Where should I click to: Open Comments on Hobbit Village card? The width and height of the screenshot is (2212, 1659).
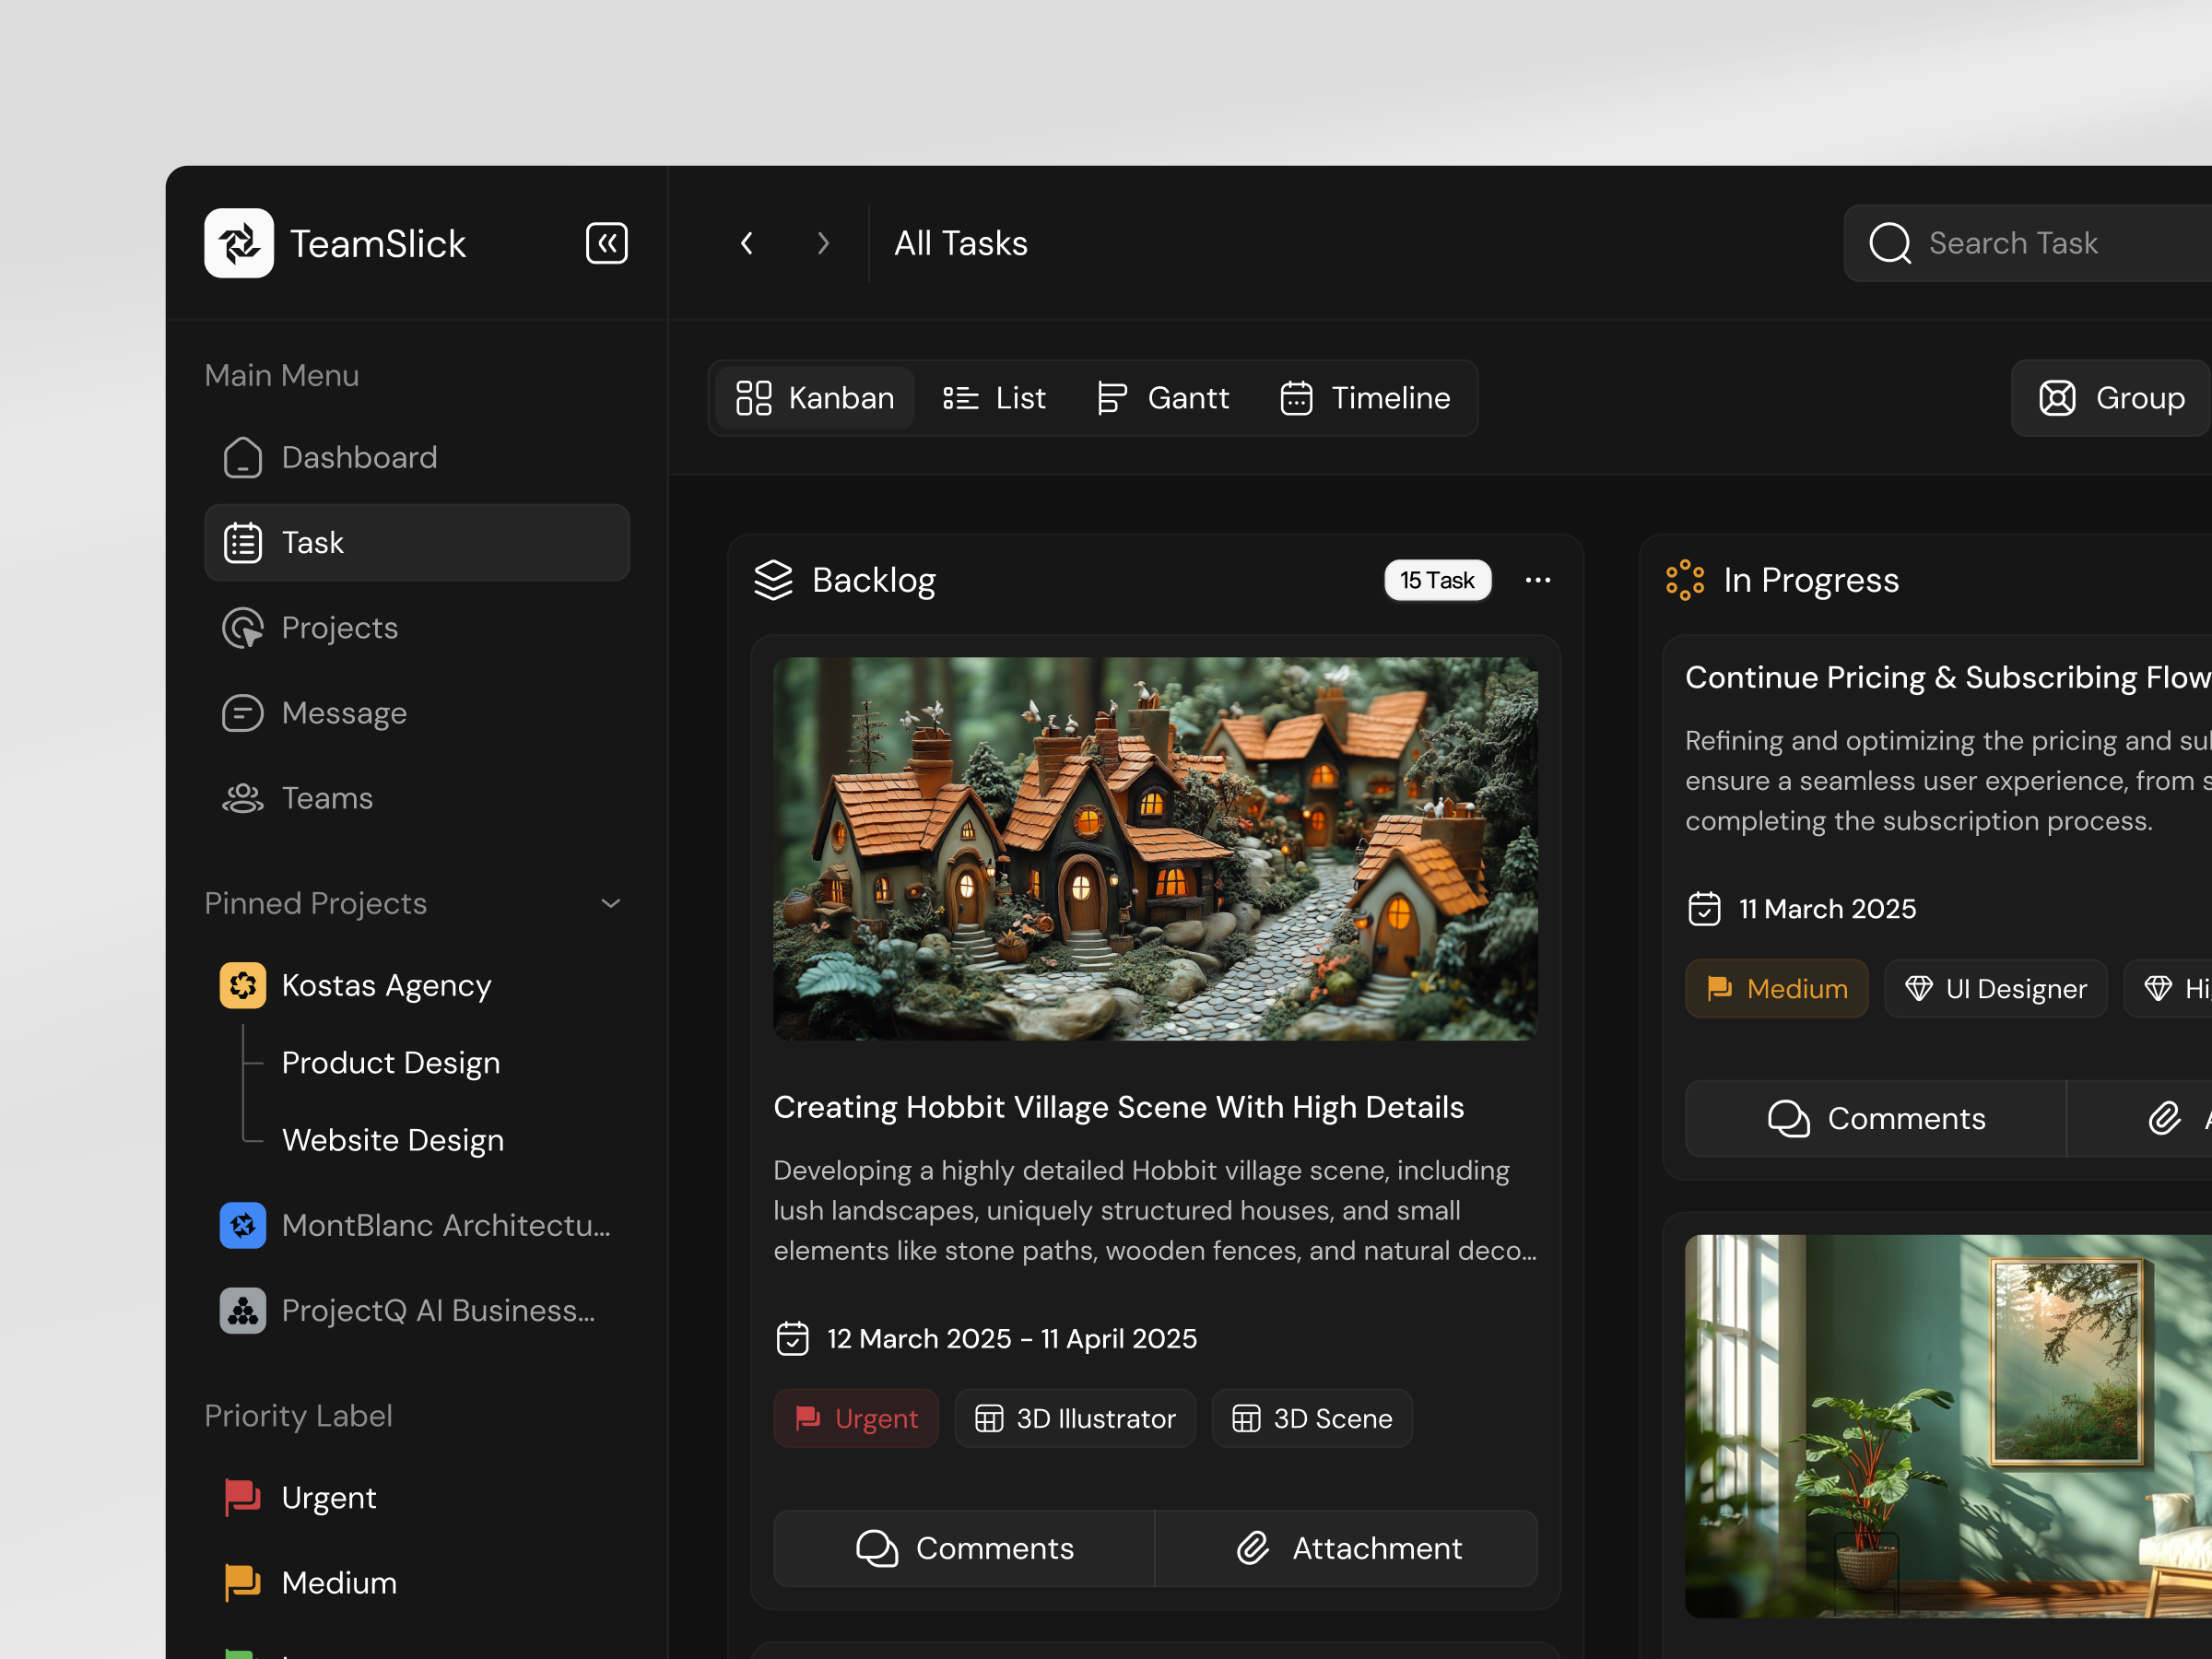pyautogui.click(x=965, y=1548)
